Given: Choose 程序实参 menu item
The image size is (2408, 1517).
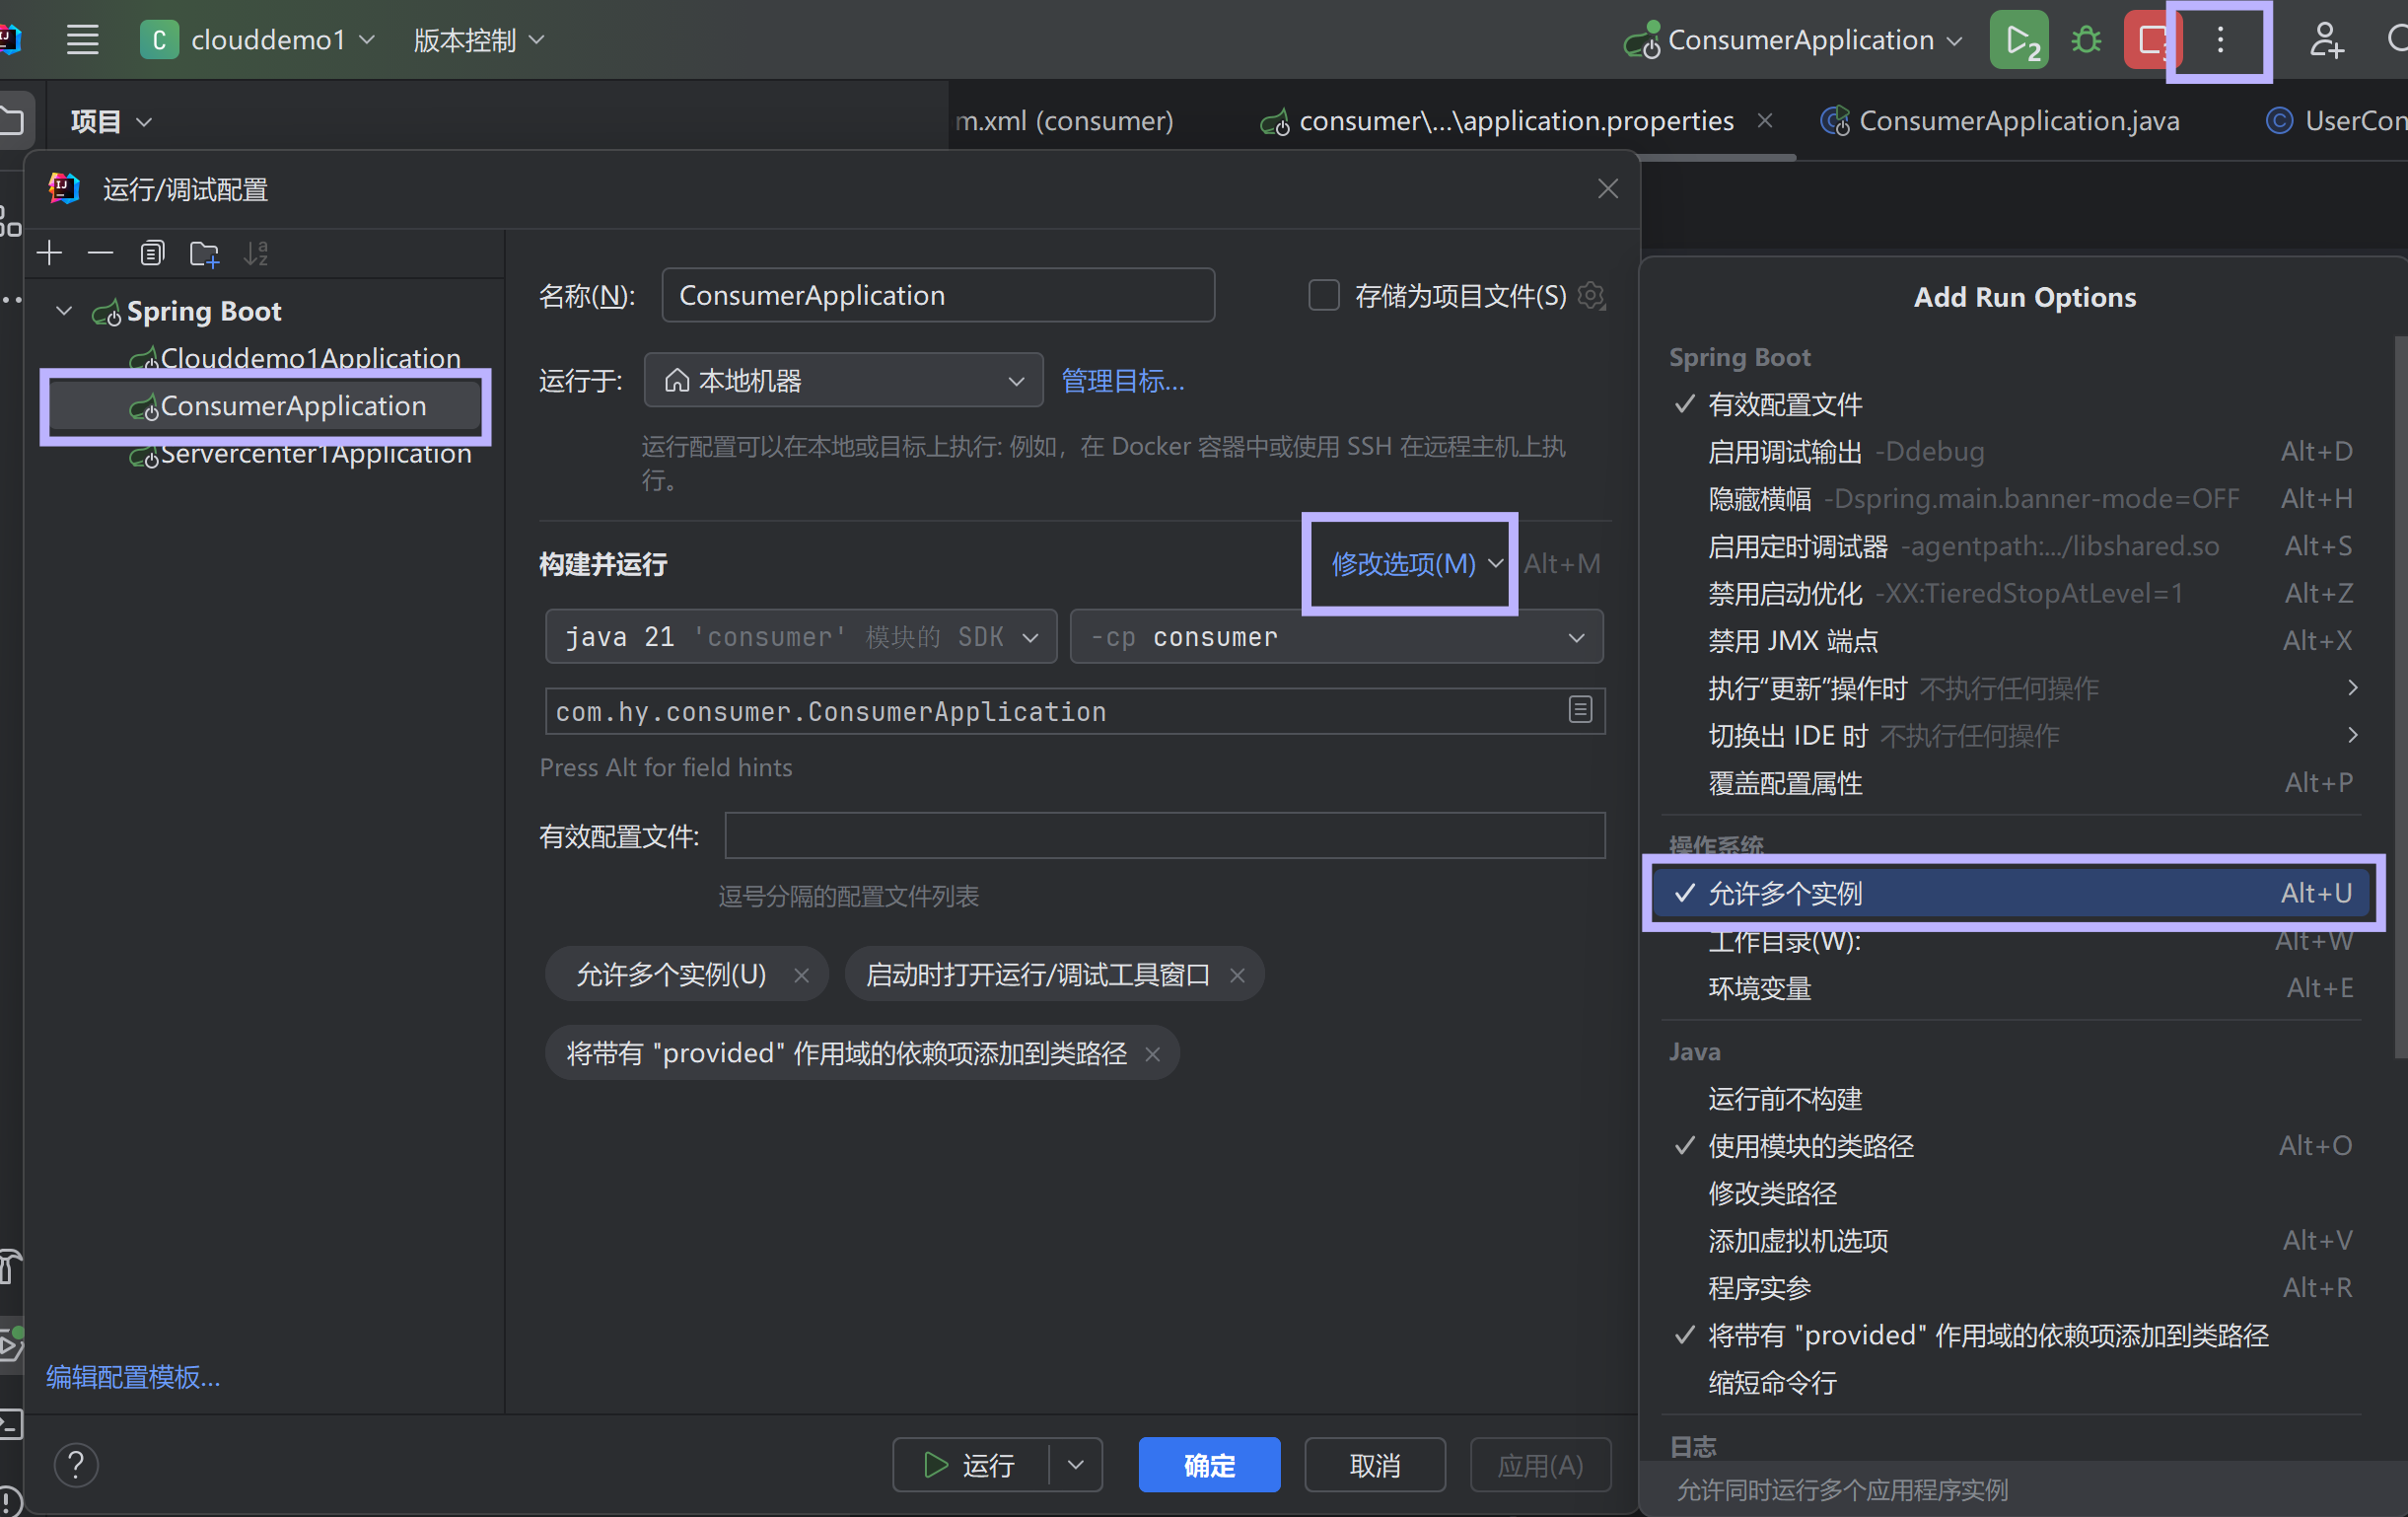Looking at the screenshot, I should coord(2010,1288).
